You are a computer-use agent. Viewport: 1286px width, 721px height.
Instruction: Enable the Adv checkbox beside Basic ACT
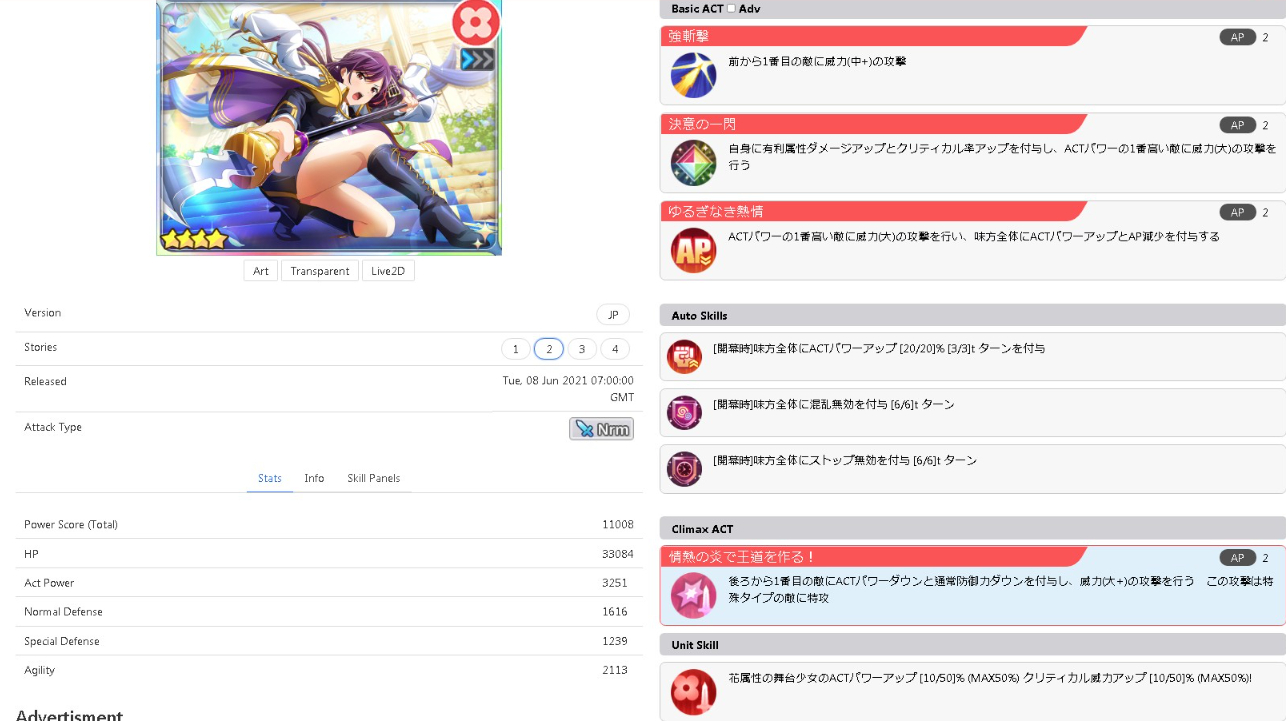pos(731,9)
